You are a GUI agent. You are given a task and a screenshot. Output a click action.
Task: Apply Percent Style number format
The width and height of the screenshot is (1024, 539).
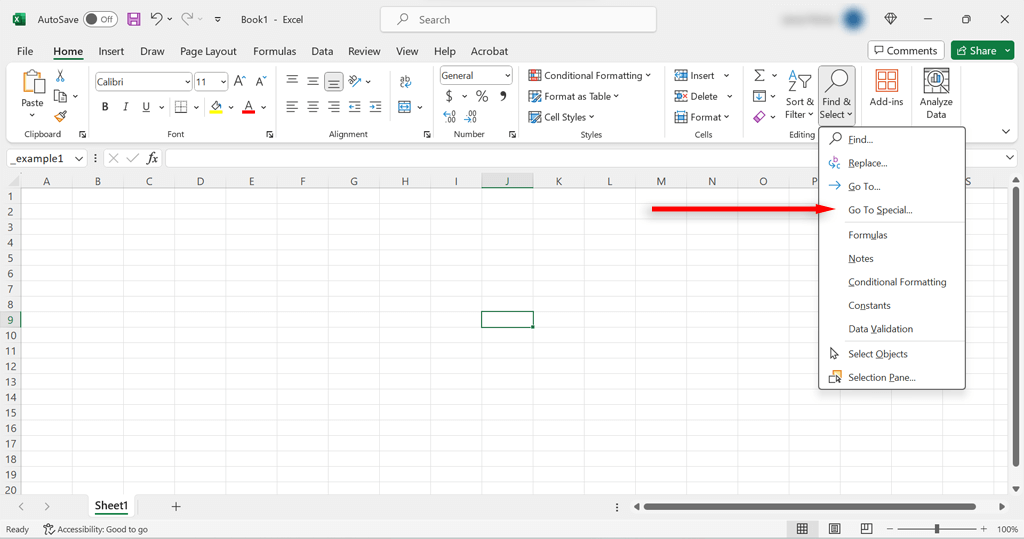coord(482,96)
